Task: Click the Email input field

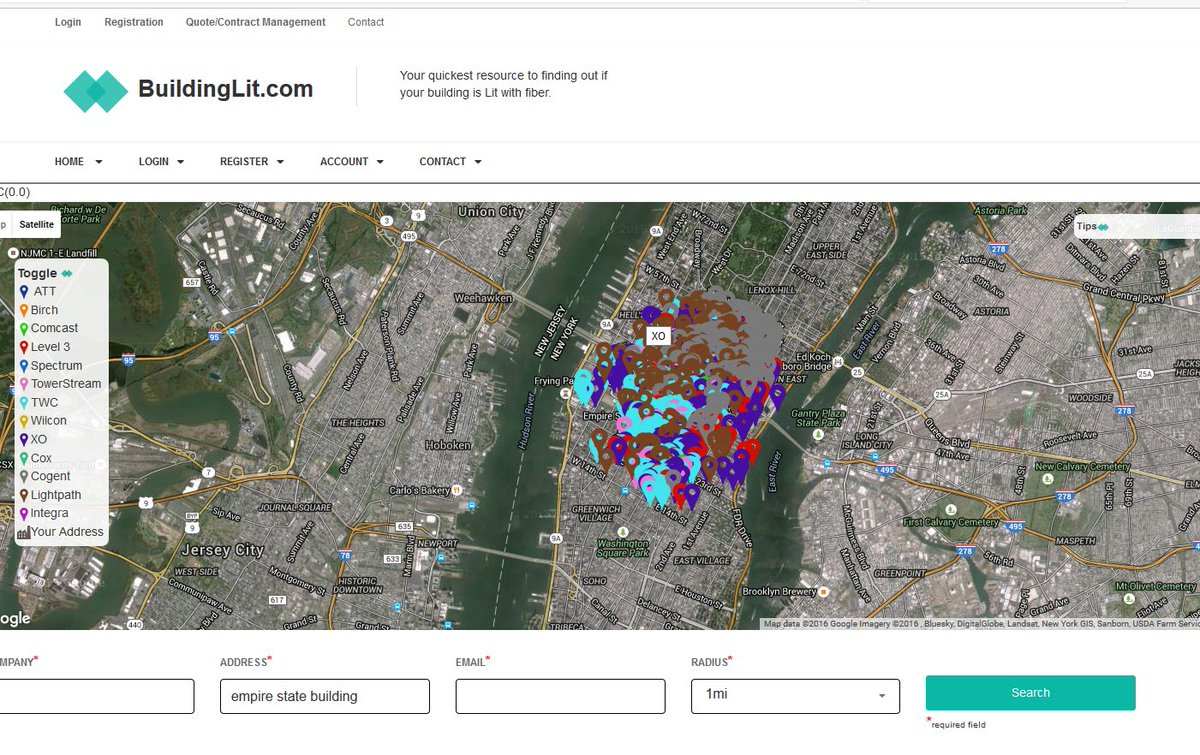Action: [x=560, y=696]
